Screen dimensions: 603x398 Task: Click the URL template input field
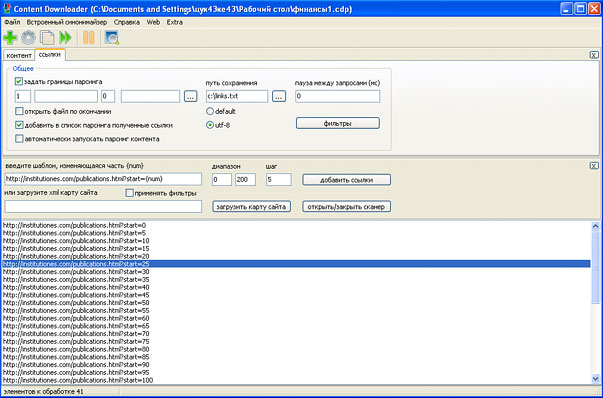[103, 179]
